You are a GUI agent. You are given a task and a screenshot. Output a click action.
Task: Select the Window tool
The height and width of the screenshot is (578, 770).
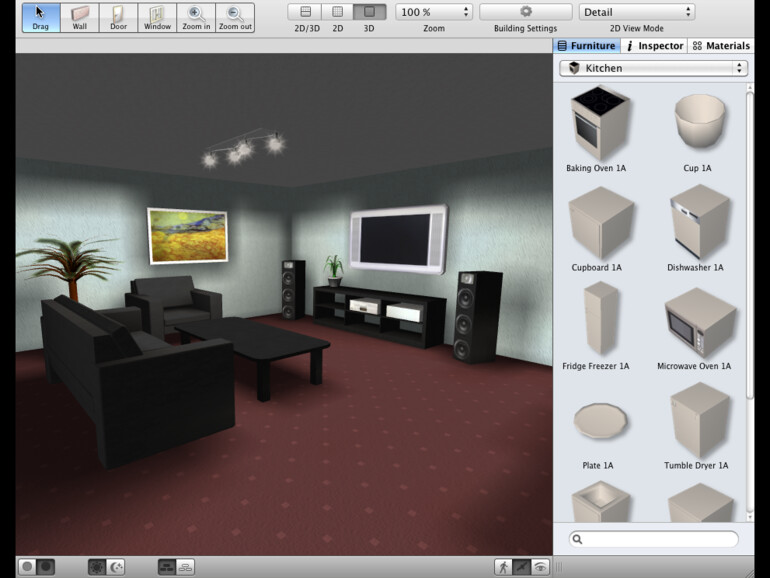(x=157, y=18)
